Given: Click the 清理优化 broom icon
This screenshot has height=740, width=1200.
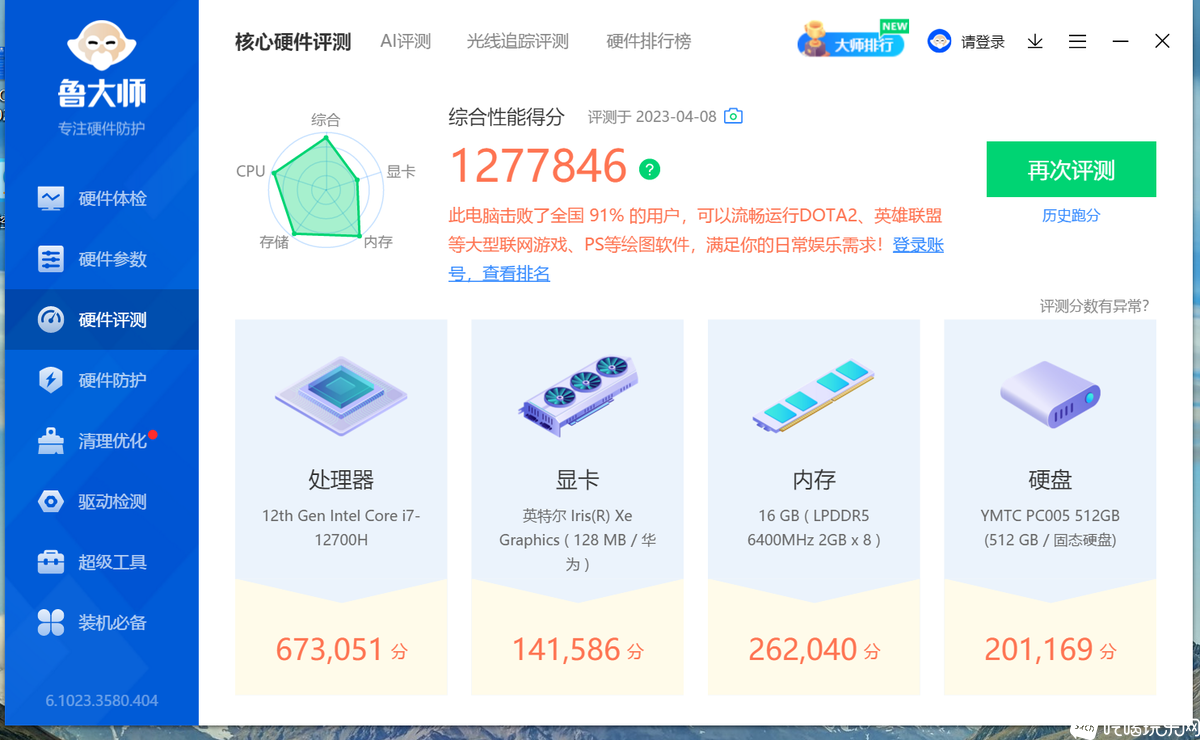Looking at the screenshot, I should point(51,441).
